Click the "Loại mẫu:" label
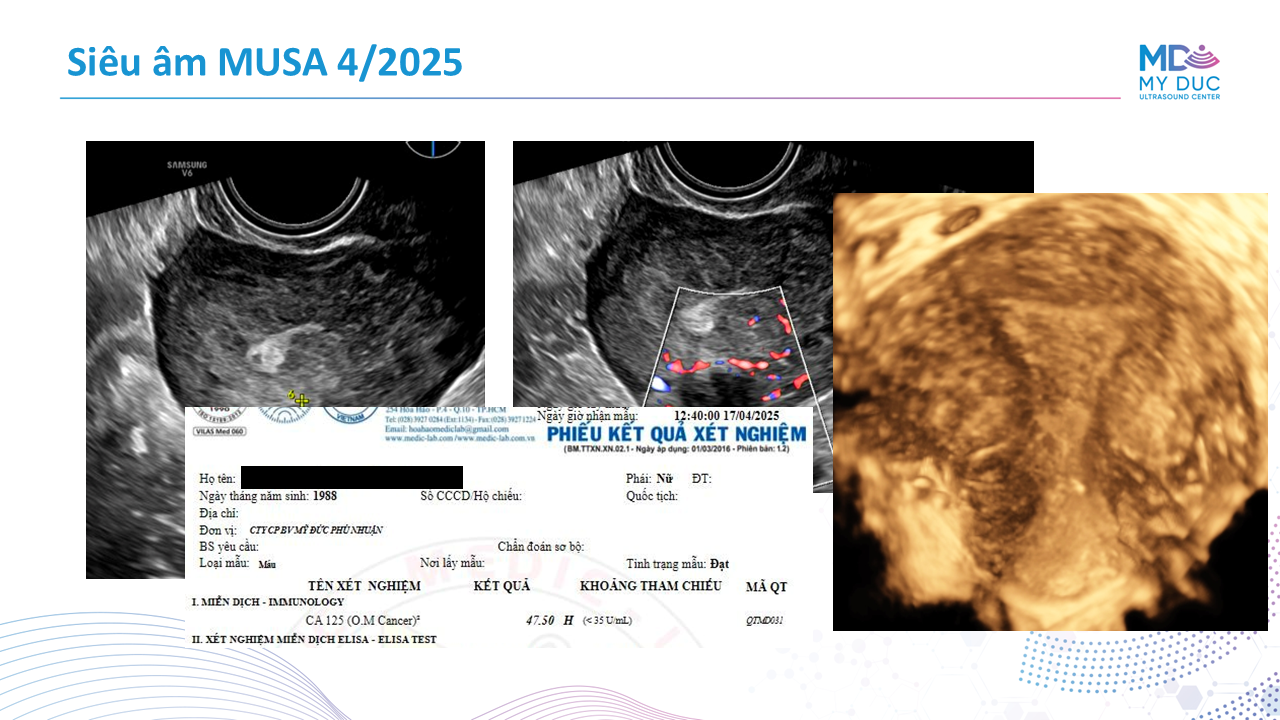Screen dimensions: 1280x720 pos(224,563)
